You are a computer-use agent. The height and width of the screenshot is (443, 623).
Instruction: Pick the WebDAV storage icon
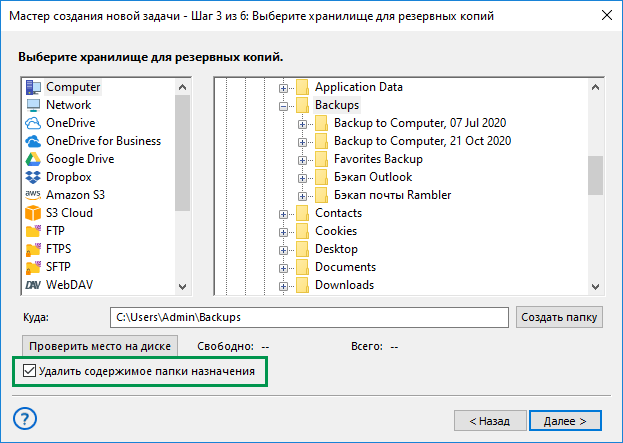(33, 285)
